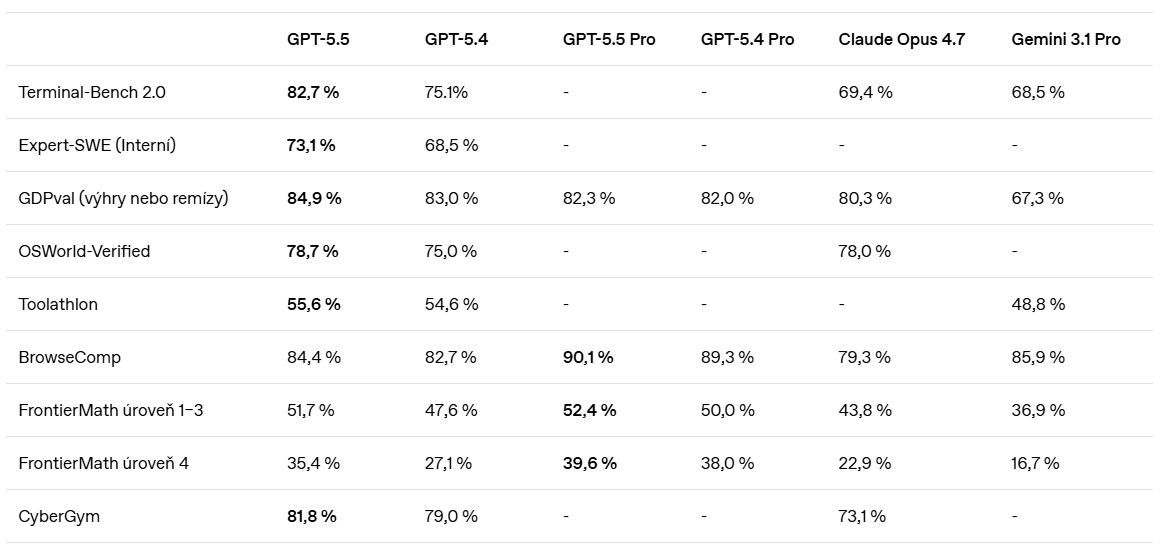The height and width of the screenshot is (554, 1161).
Task: Click the Expert-SWE (Interní) row label
Action: (97, 145)
